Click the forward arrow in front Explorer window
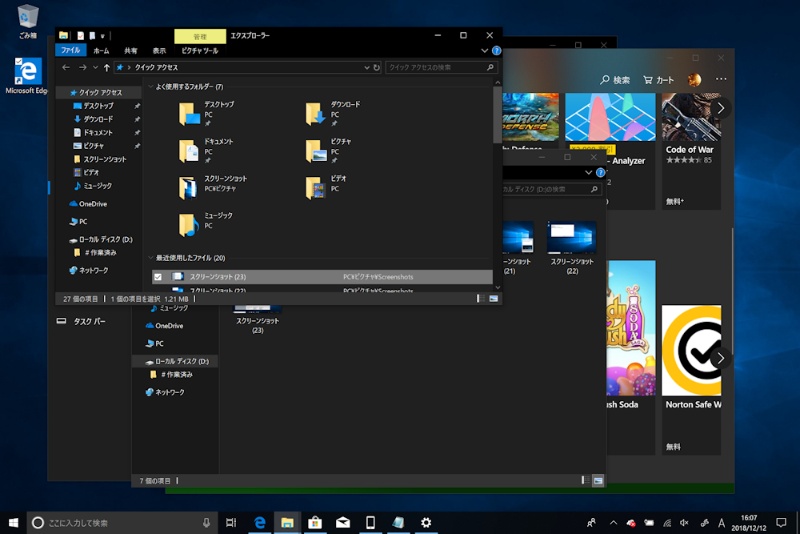This screenshot has height=534, width=800. coord(83,67)
